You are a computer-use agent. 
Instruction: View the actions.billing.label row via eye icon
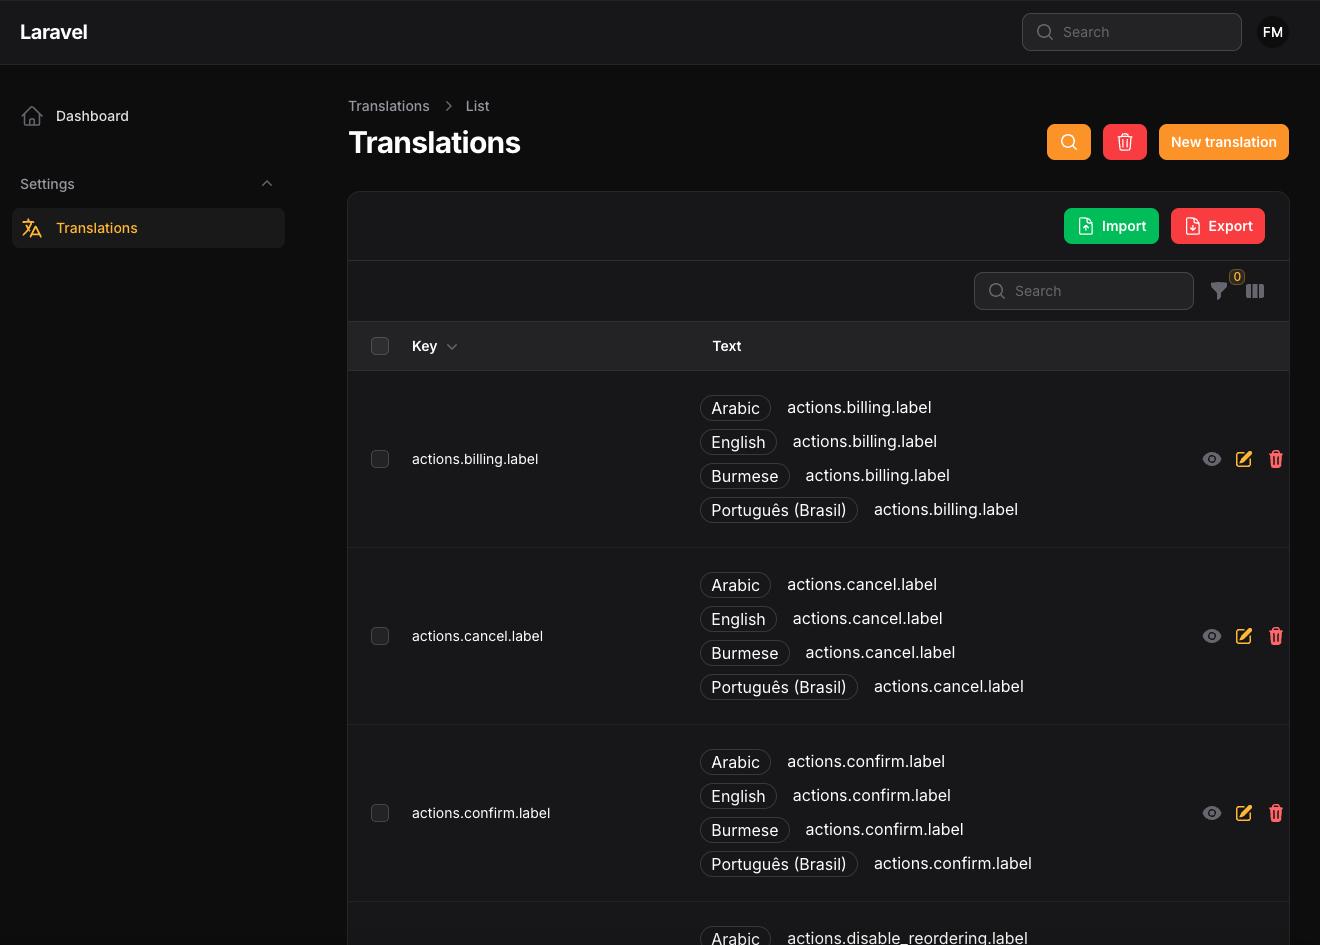(x=1212, y=459)
